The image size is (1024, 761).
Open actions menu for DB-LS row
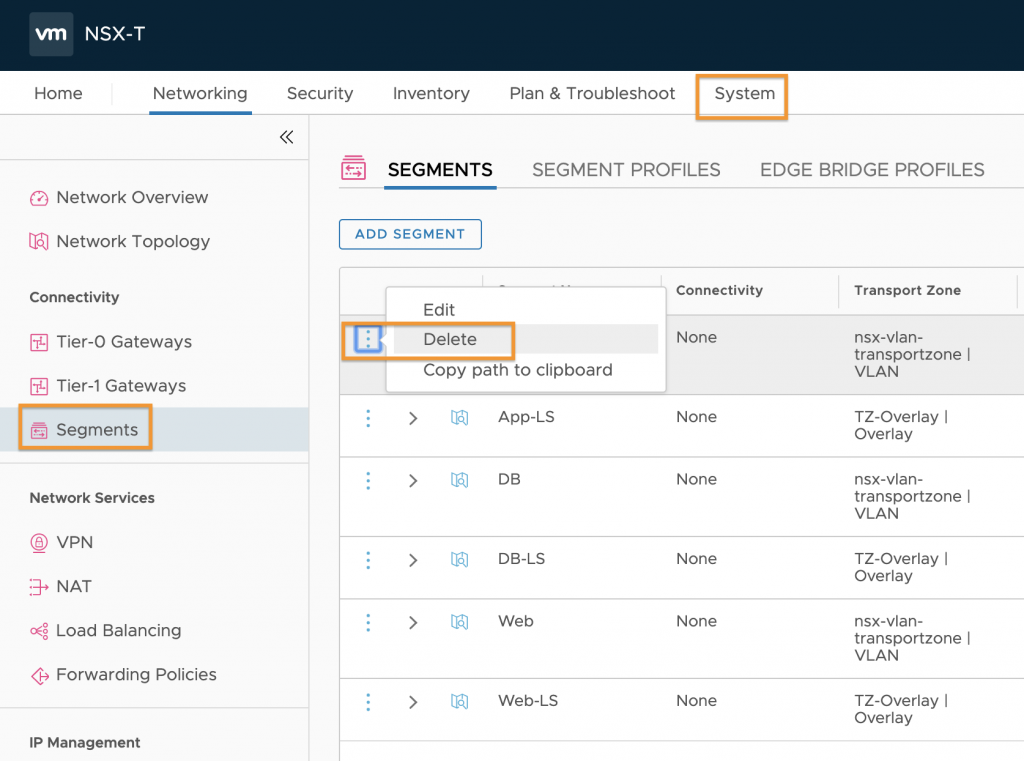tap(368, 560)
